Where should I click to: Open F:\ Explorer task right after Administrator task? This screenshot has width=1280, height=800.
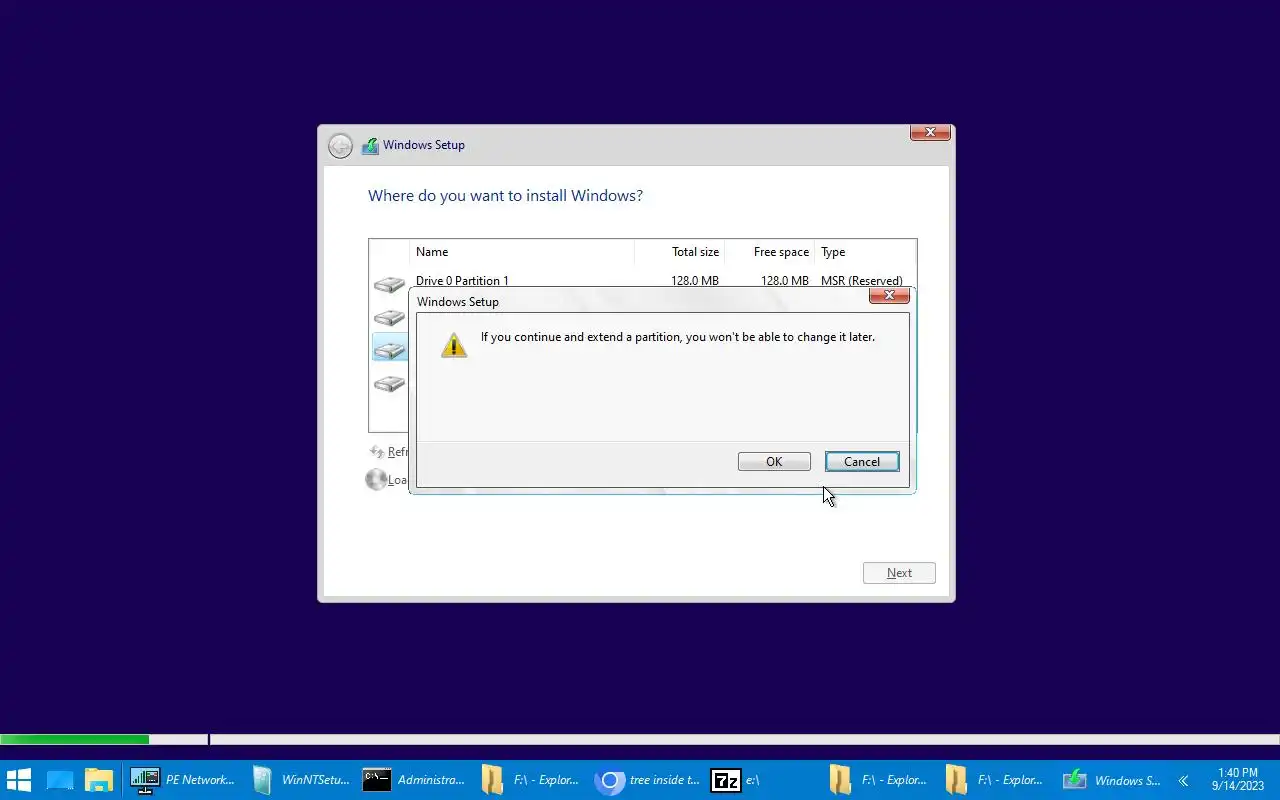pos(531,780)
